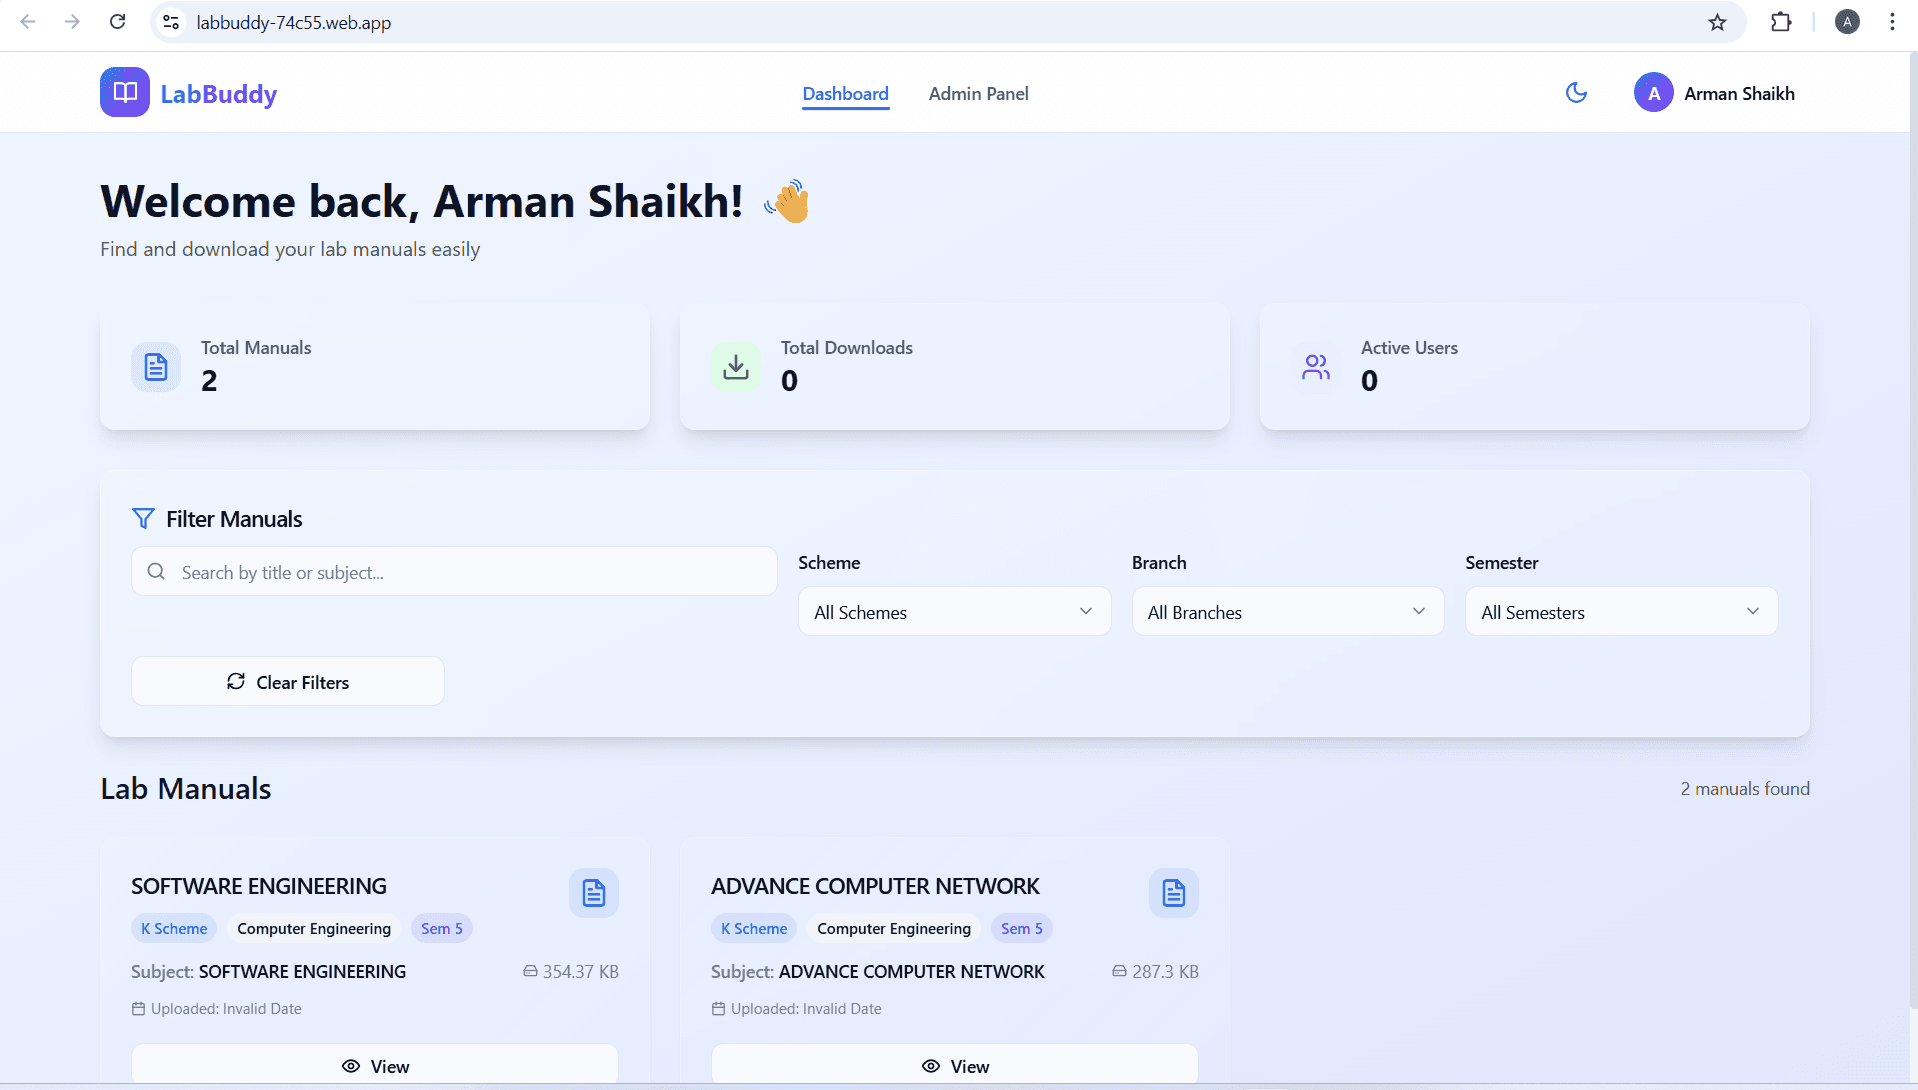
Task: Click the Total Downloads download icon
Action: point(736,367)
